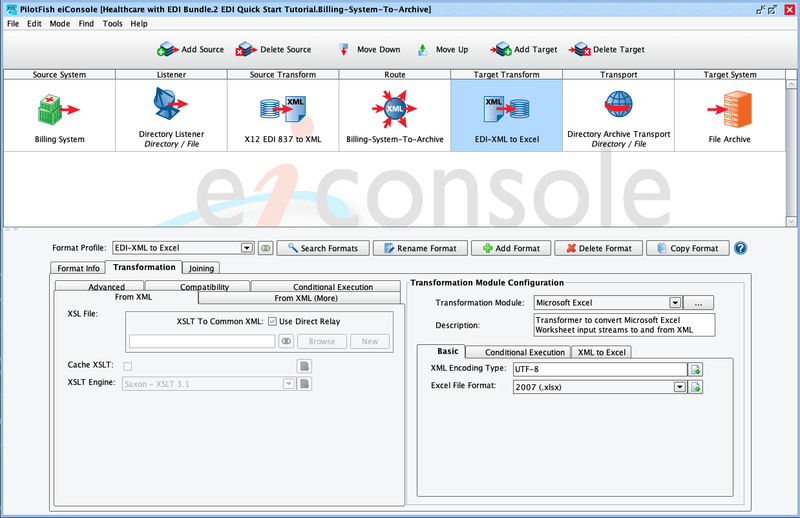Click Delete Target in the toolbar
The image size is (800, 518).
(607, 50)
